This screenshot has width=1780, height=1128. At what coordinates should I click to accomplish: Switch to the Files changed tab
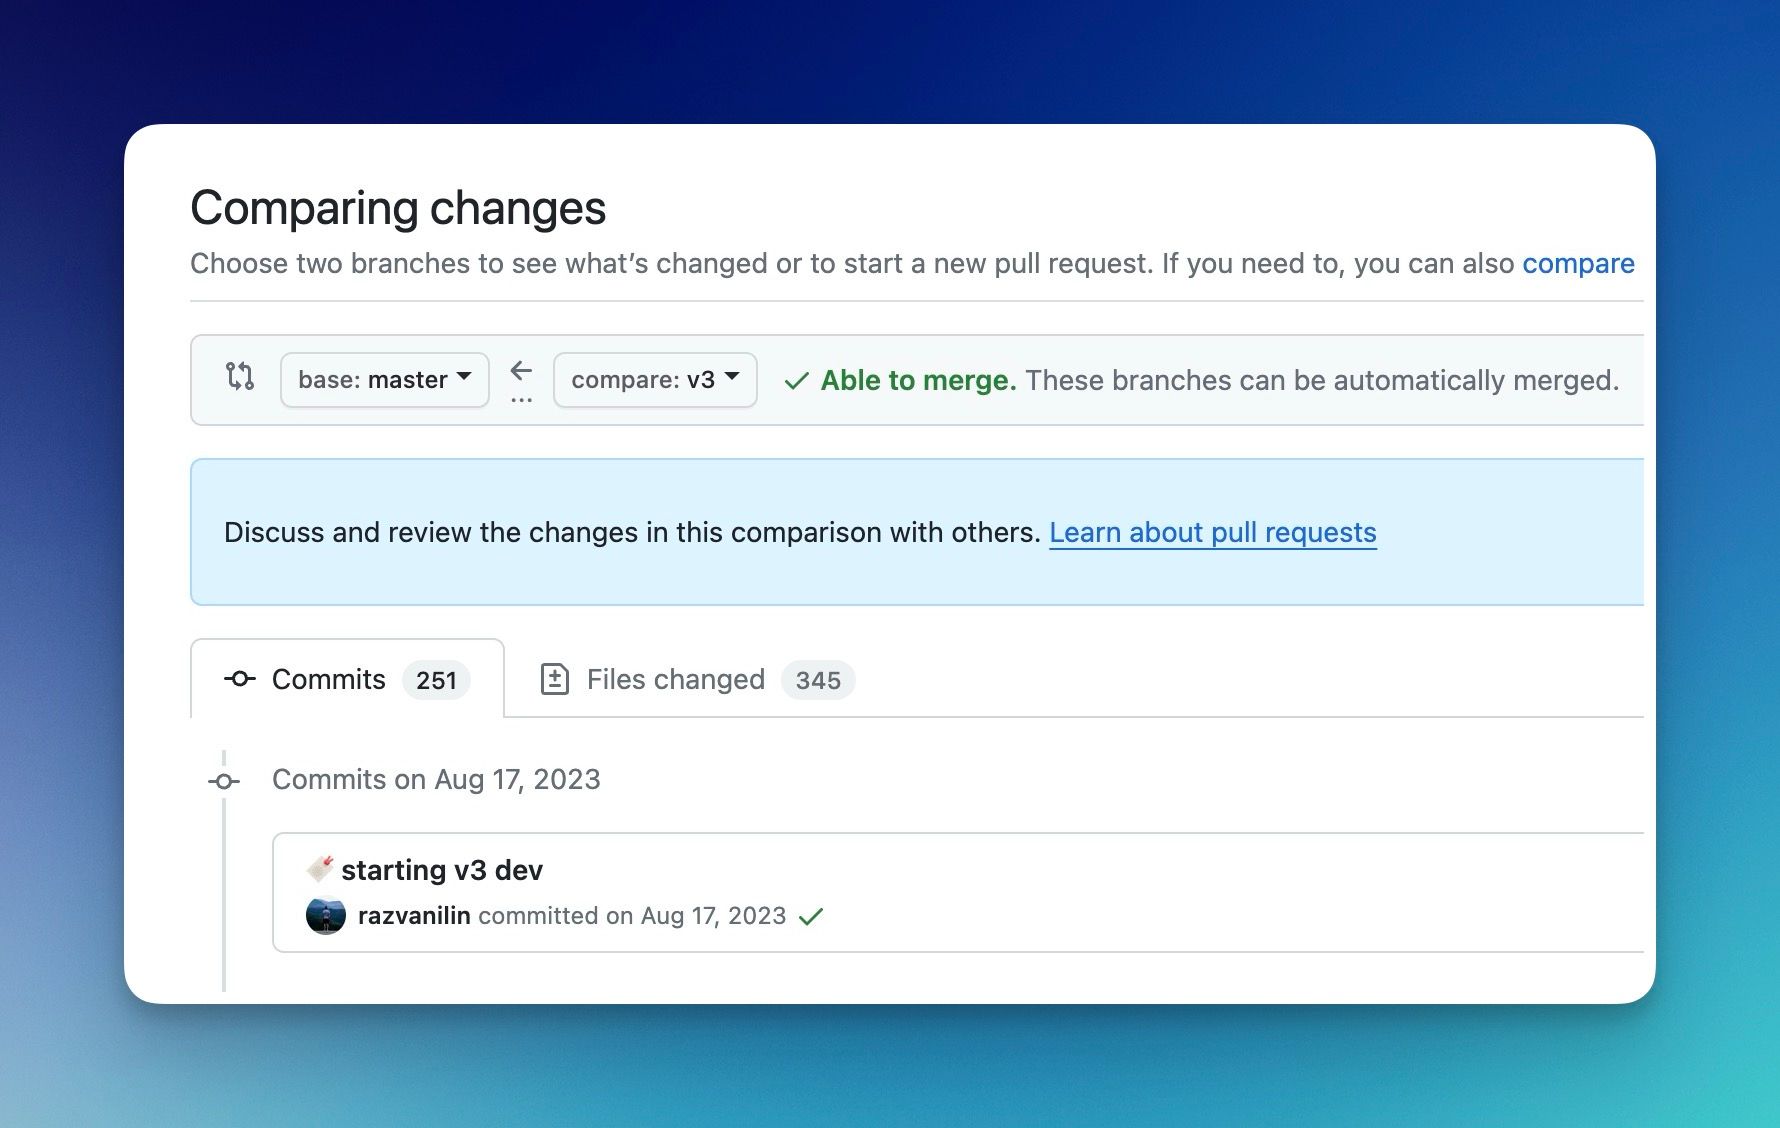675,679
